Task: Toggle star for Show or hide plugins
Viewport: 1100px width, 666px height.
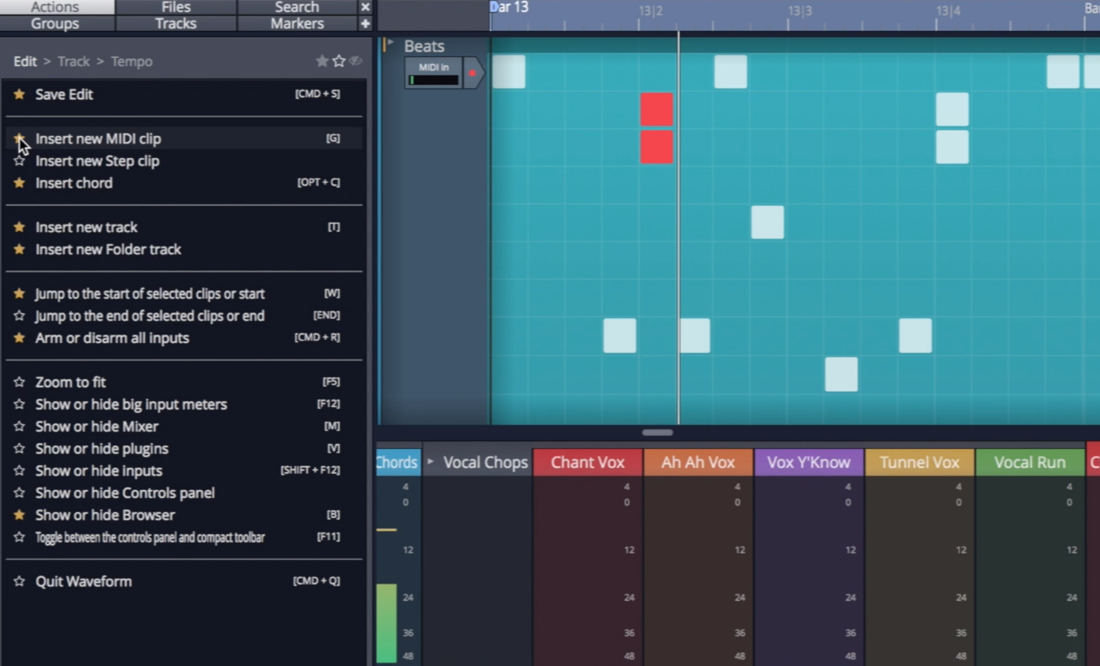Action: pos(19,448)
